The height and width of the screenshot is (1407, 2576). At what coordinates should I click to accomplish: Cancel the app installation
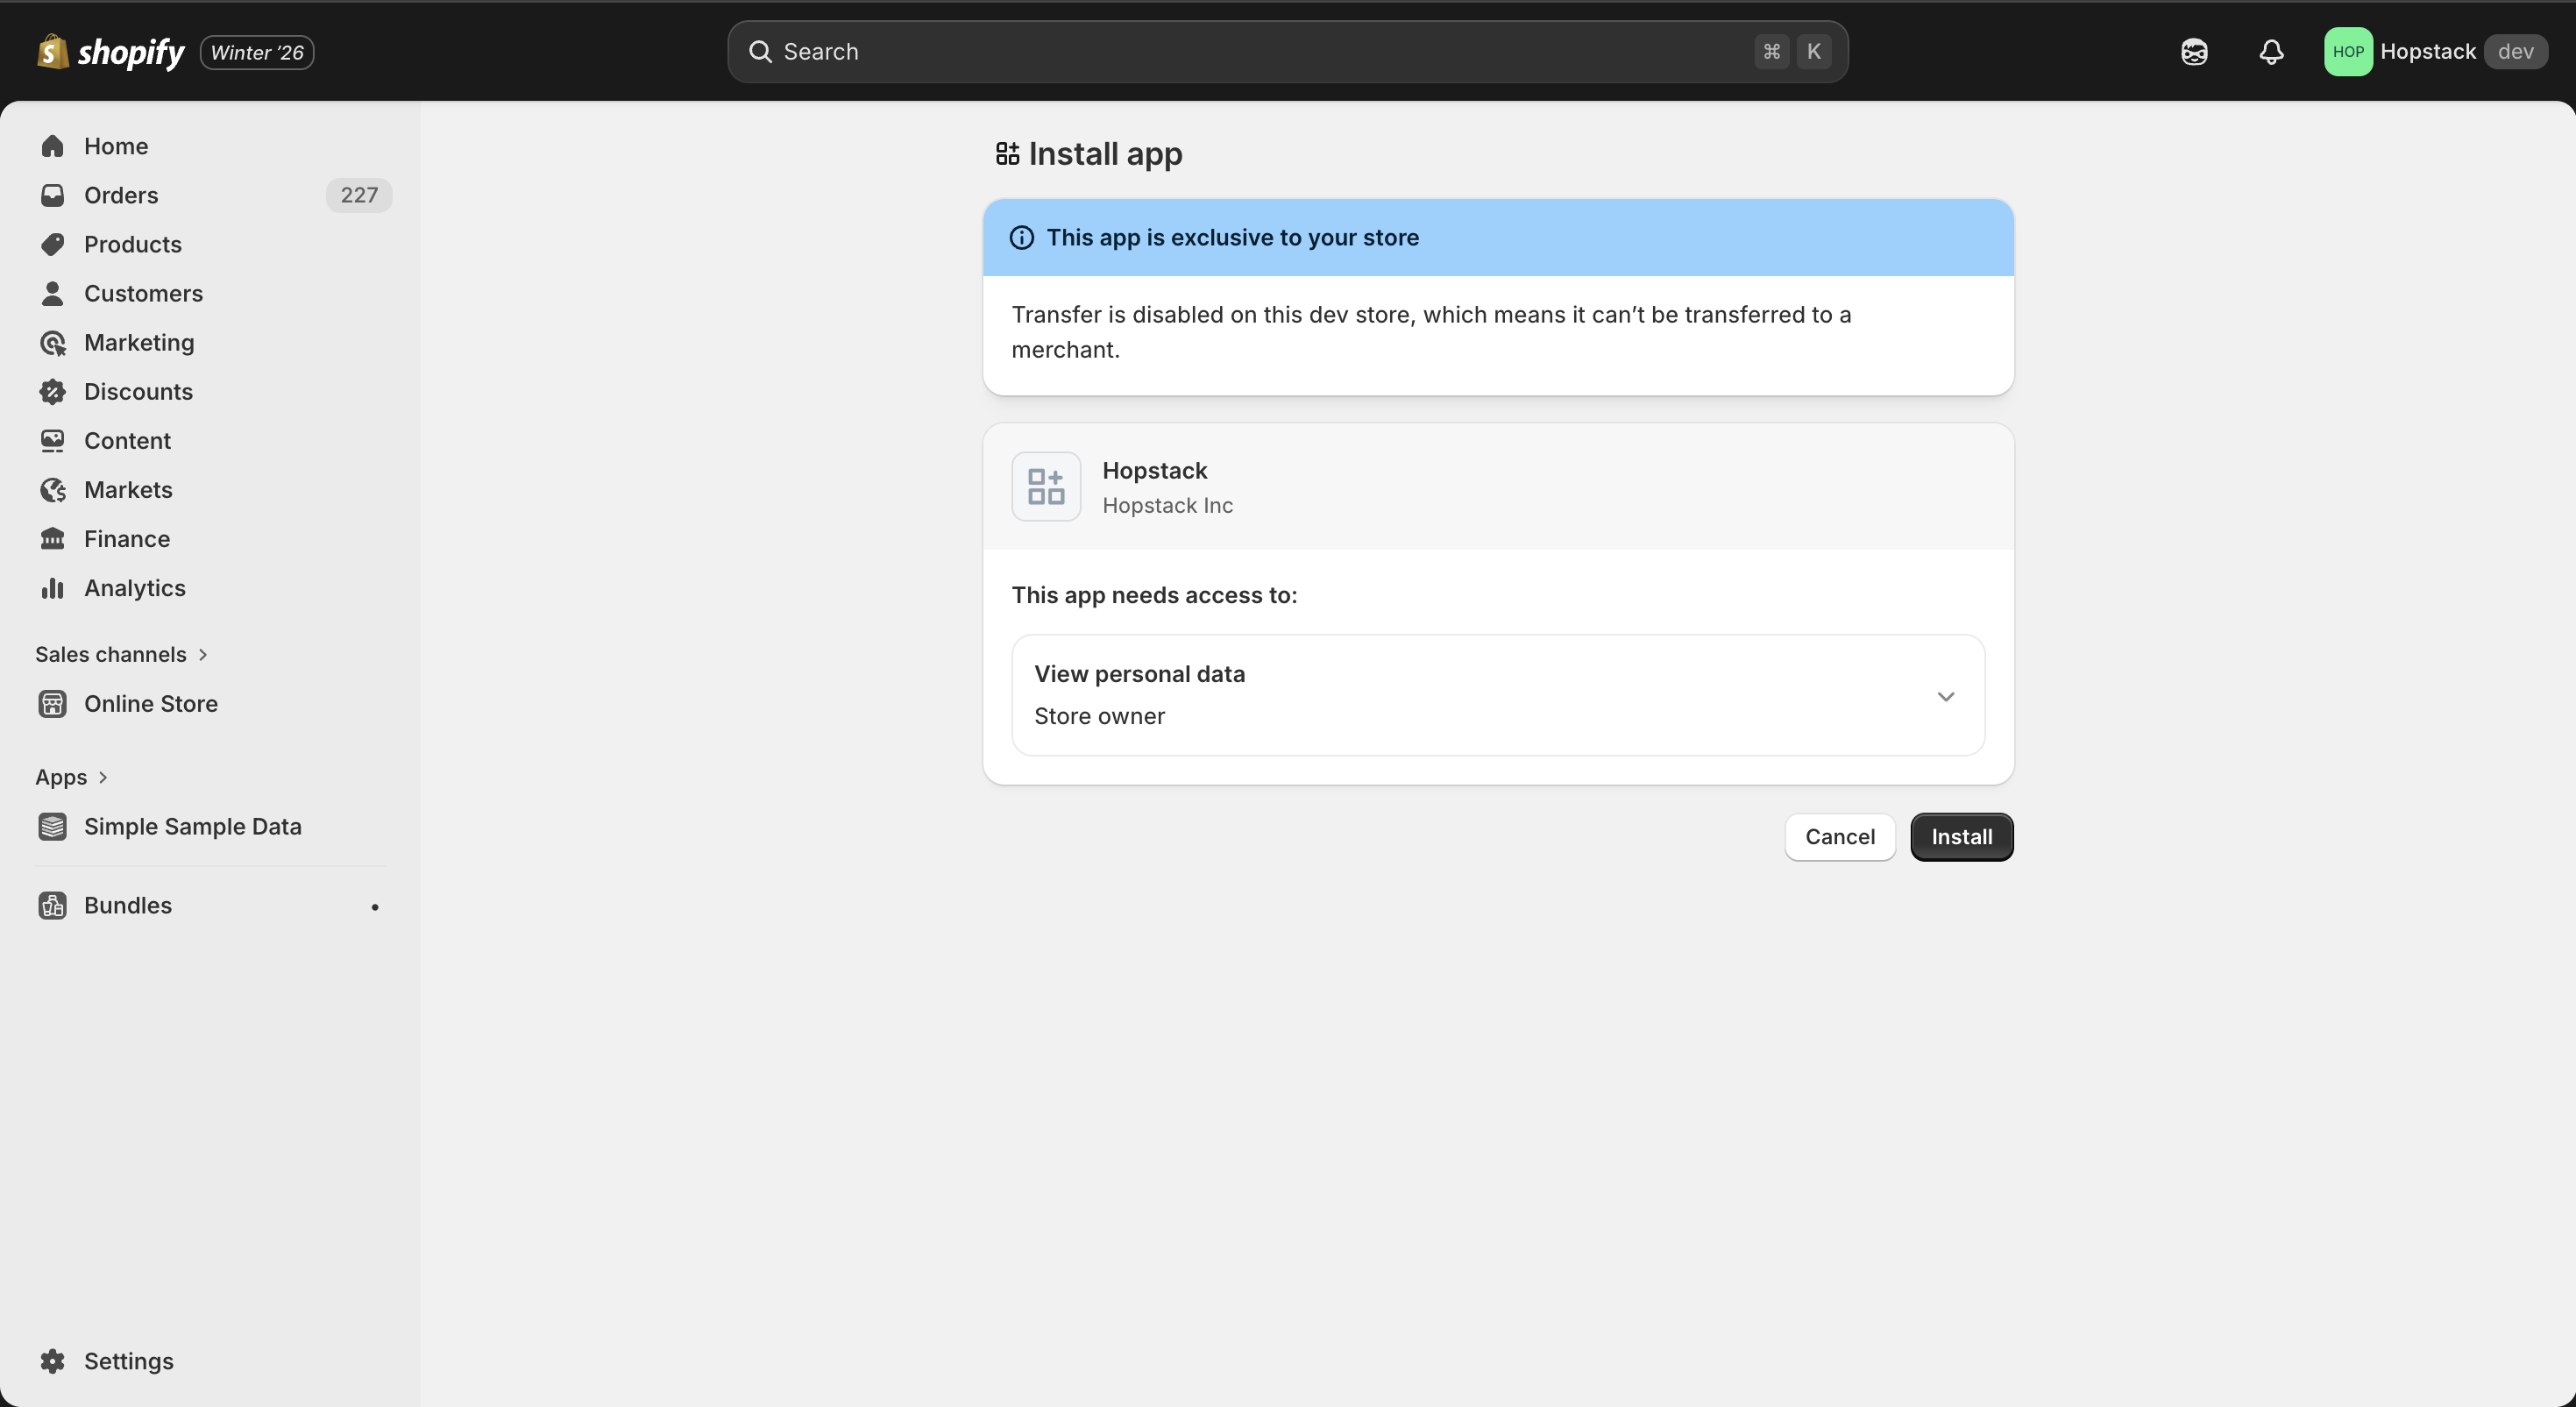1839,837
